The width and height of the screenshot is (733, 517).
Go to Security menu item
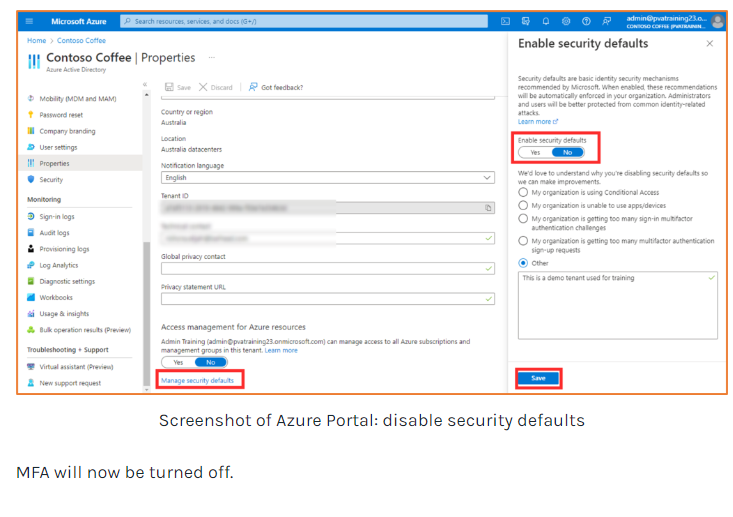point(51,179)
